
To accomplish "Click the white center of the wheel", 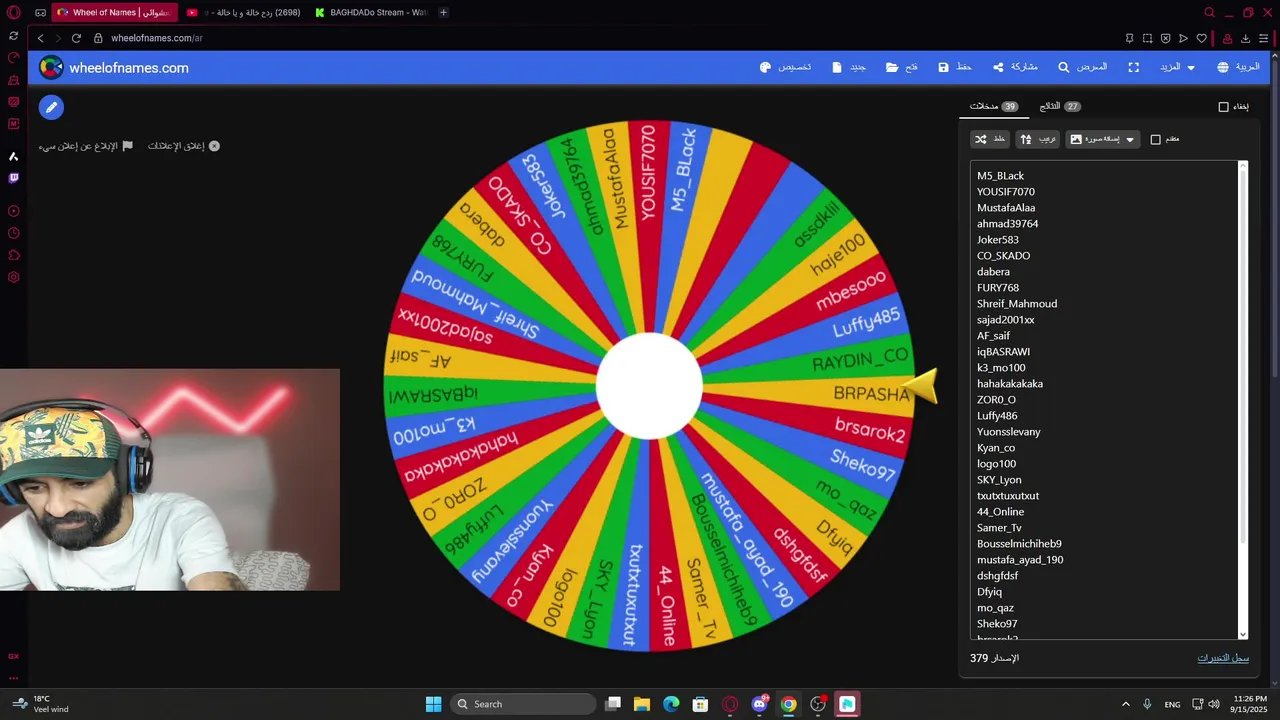I will [x=649, y=386].
